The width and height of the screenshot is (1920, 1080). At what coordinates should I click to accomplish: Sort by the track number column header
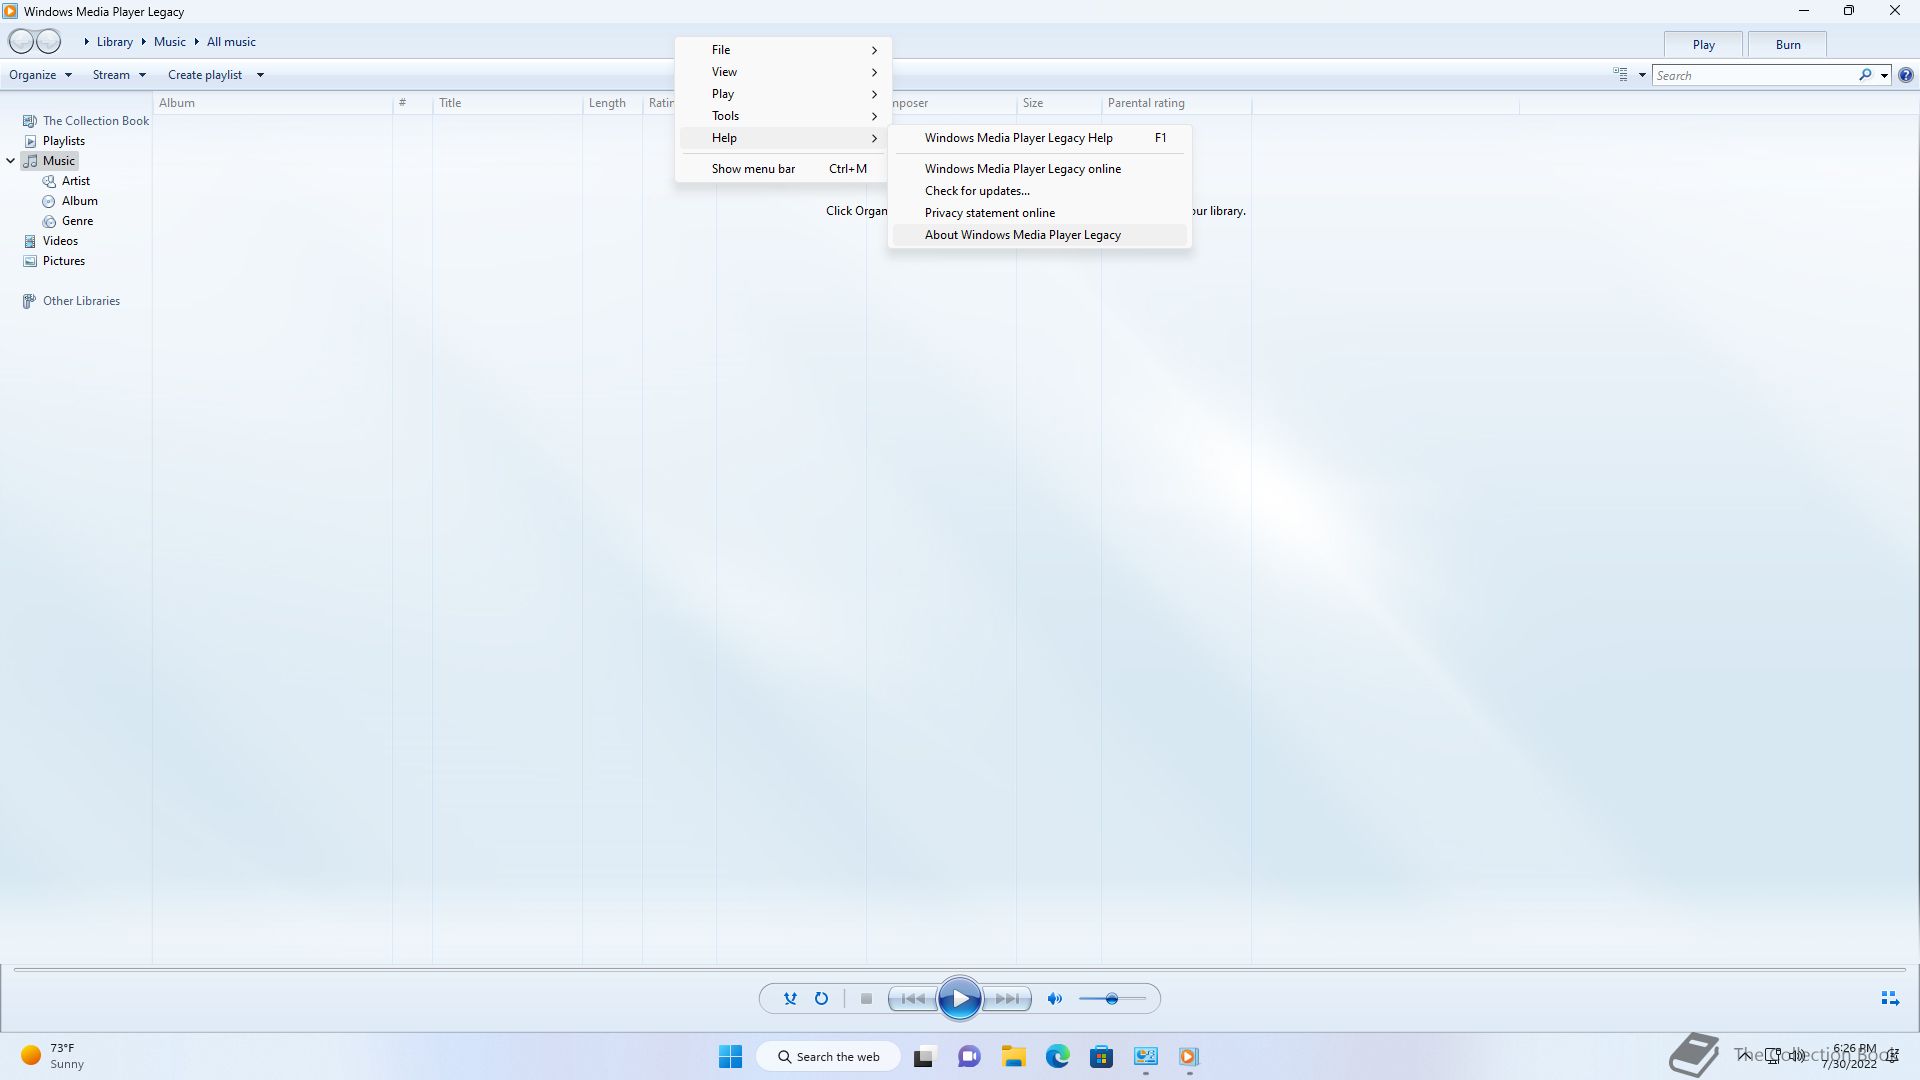[412, 103]
